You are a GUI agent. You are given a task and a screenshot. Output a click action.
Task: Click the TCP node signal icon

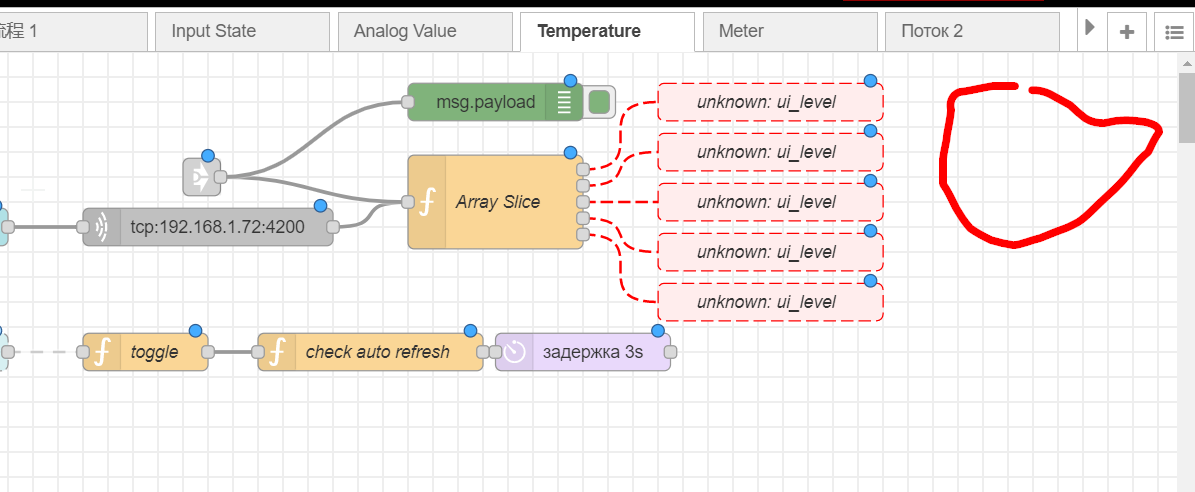click(x=101, y=227)
